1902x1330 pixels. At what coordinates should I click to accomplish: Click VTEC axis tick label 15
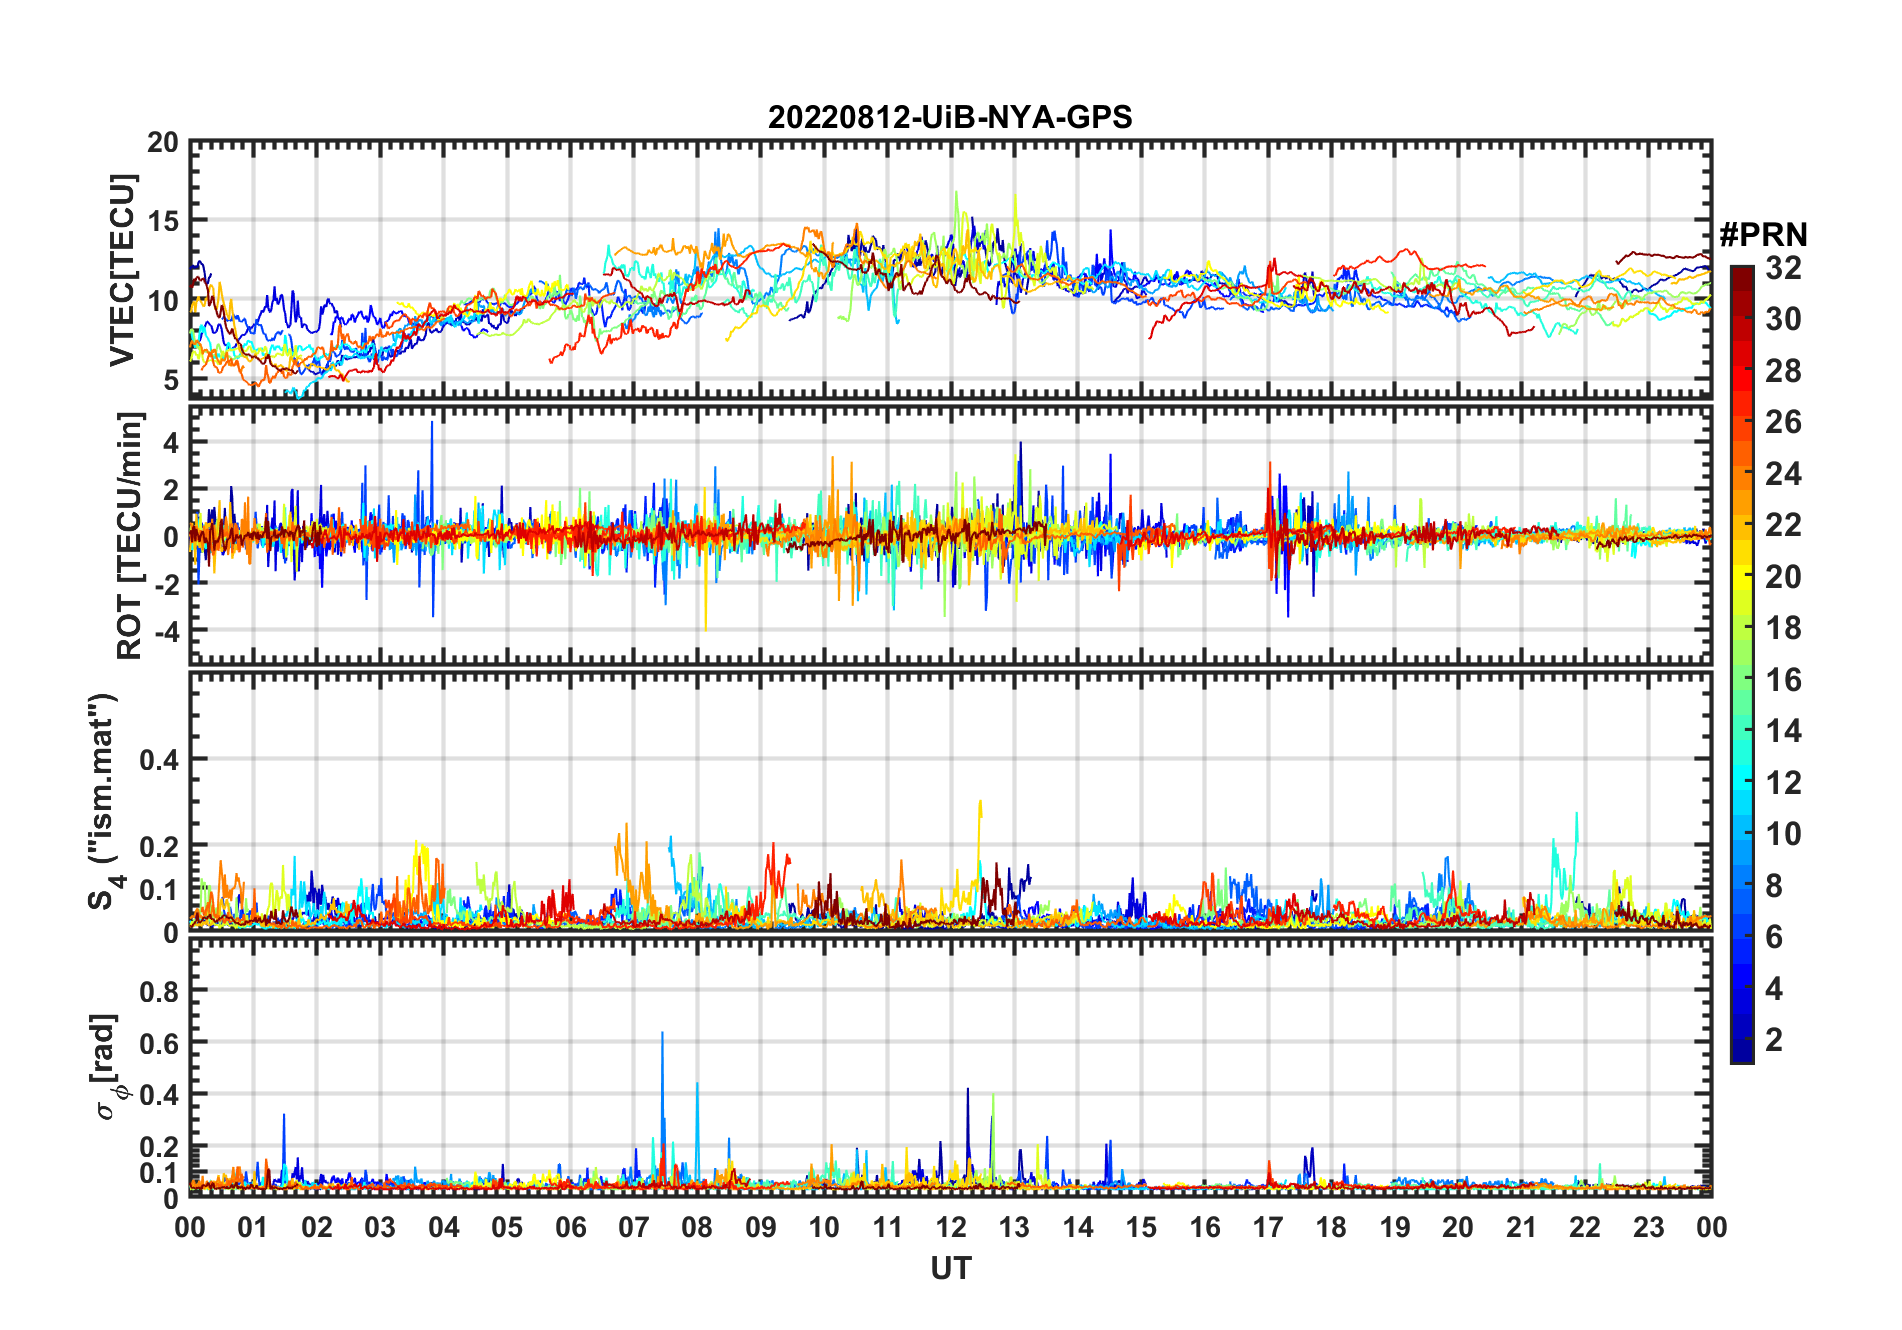[163, 222]
